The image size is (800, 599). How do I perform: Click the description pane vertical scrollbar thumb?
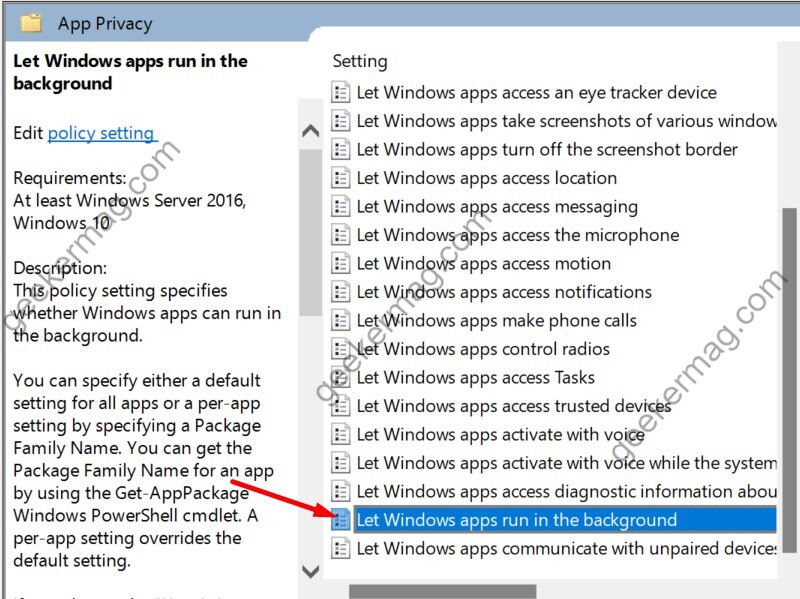coord(311,232)
